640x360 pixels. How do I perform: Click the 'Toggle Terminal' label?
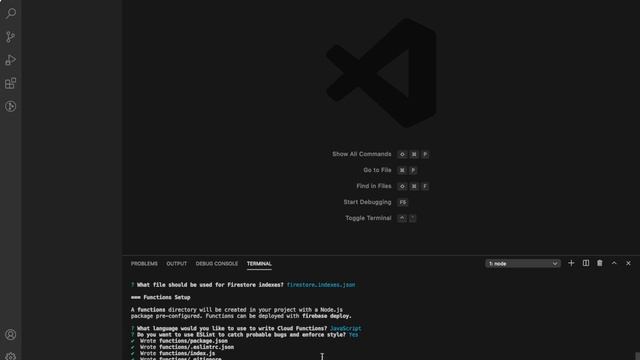pos(368,218)
